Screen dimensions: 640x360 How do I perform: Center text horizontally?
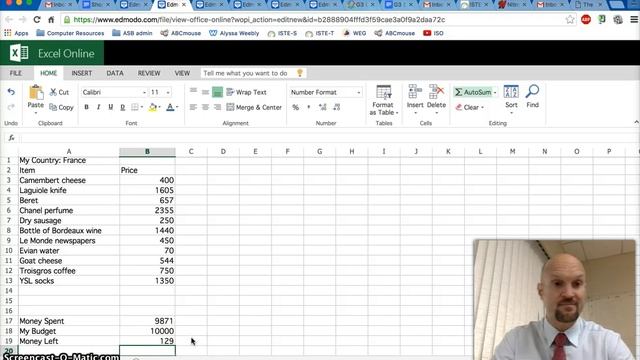[x=205, y=107]
